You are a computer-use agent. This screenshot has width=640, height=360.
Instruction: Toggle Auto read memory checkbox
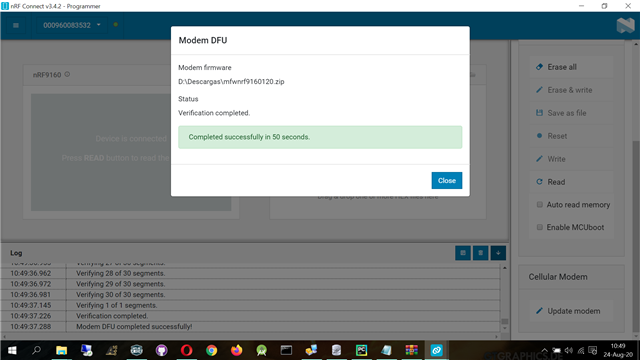[x=540, y=204]
